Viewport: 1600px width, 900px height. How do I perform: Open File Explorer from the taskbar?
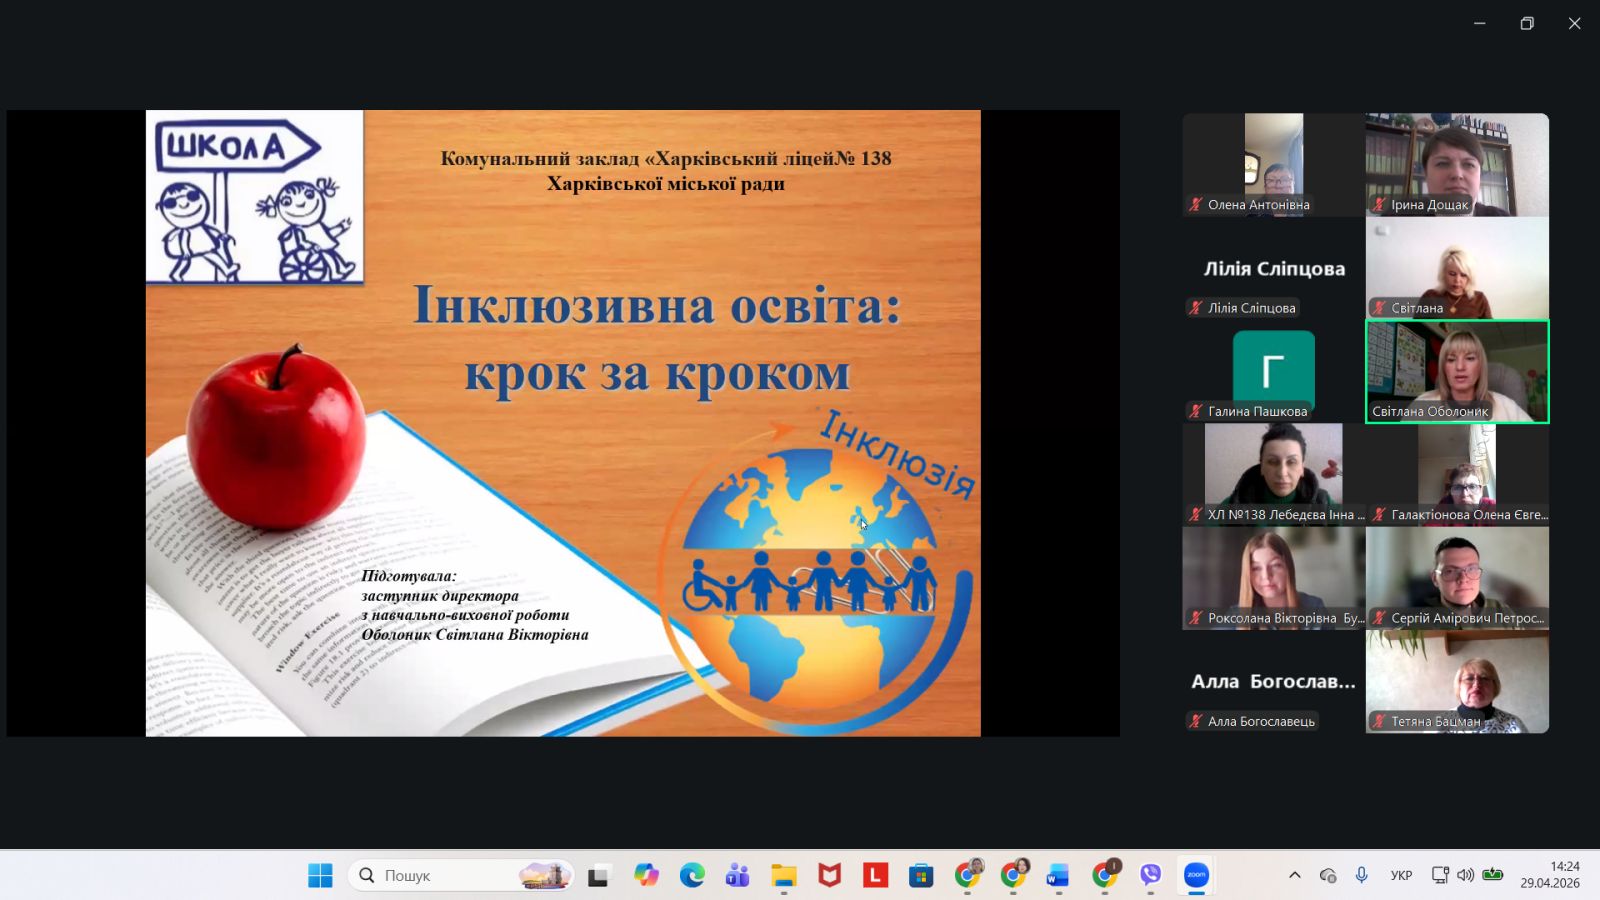[x=783, y=876]
